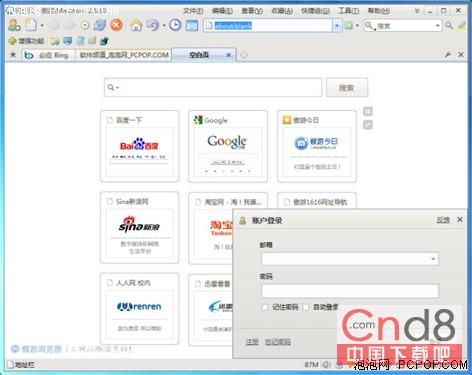Screen dimensions: 472x375
Task: Open the History clock icon
Action: coord(175,25)
